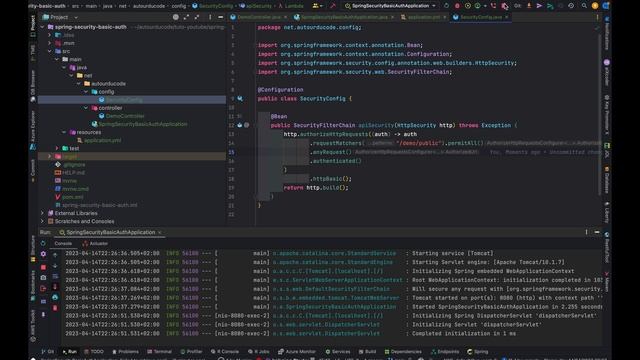Hide the Project panel with minimize icon
640x360 pixels.
[220, 17]
